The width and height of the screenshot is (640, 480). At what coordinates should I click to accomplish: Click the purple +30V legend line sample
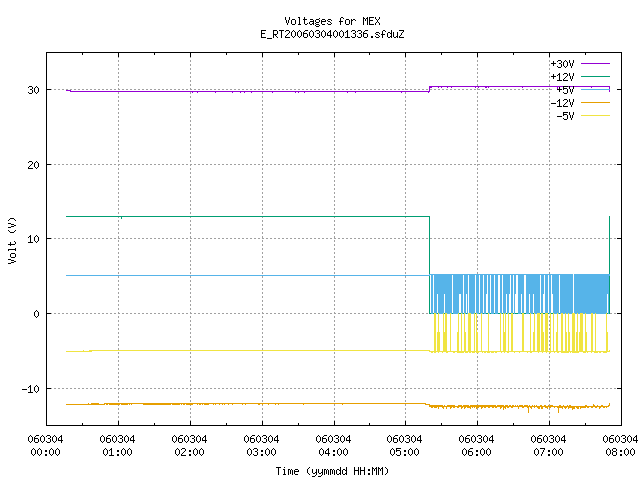pos(595,64)
